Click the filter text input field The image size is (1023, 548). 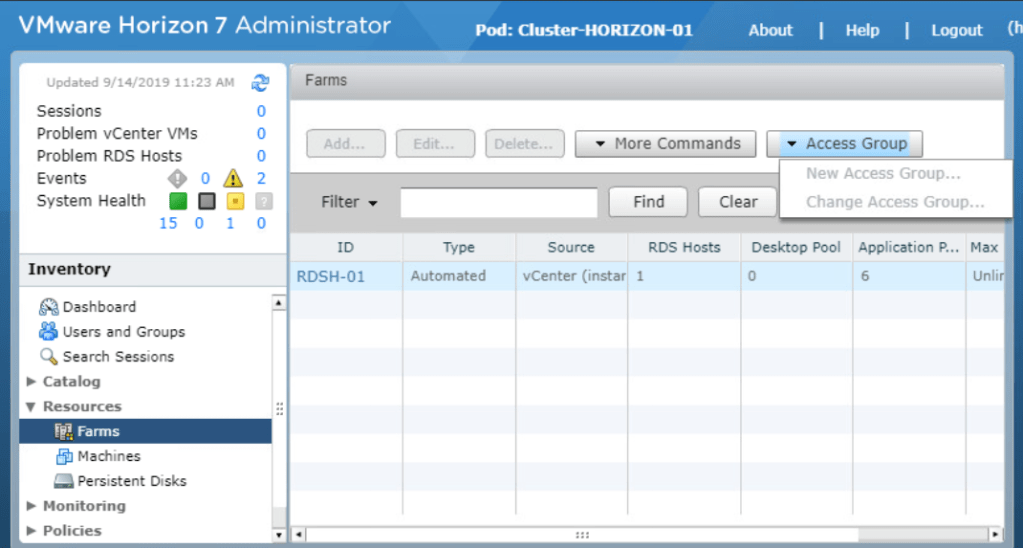[498, 202]
